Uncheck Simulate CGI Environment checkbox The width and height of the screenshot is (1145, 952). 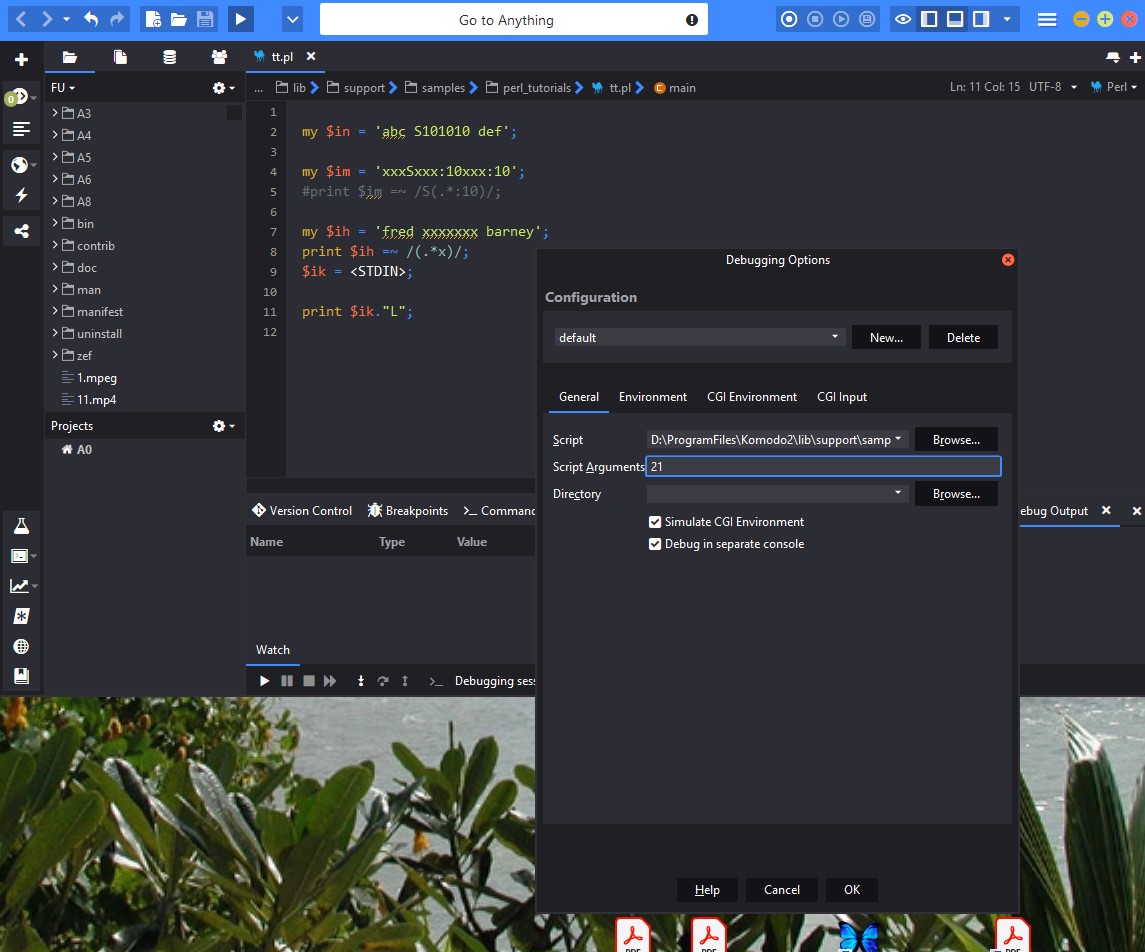click(655, 522)
